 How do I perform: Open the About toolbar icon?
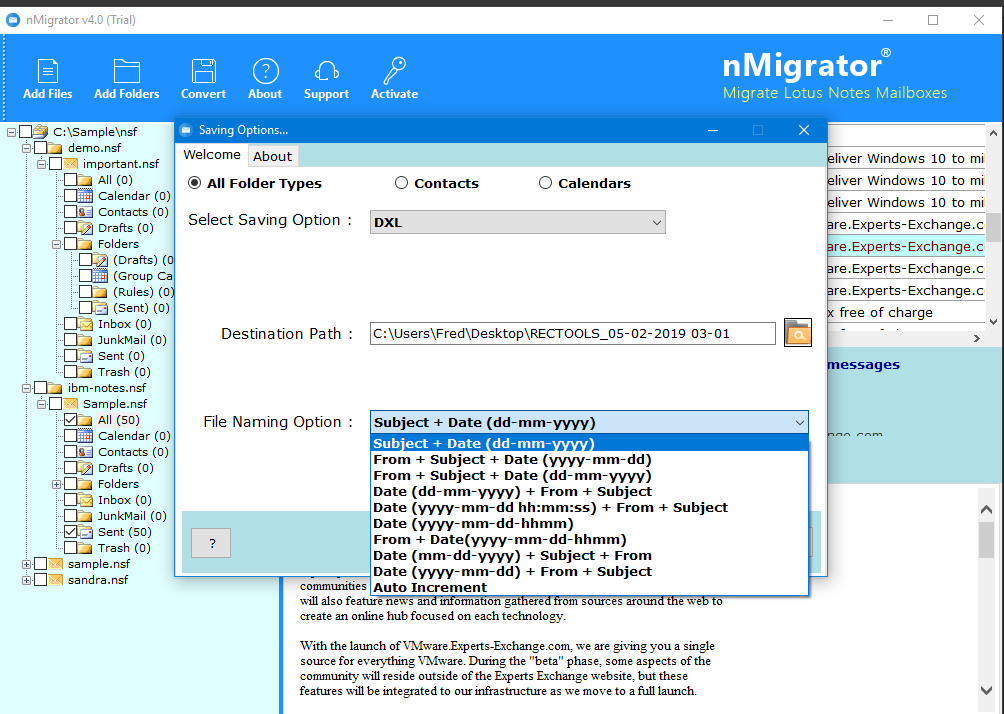click(x=265, y=71)
